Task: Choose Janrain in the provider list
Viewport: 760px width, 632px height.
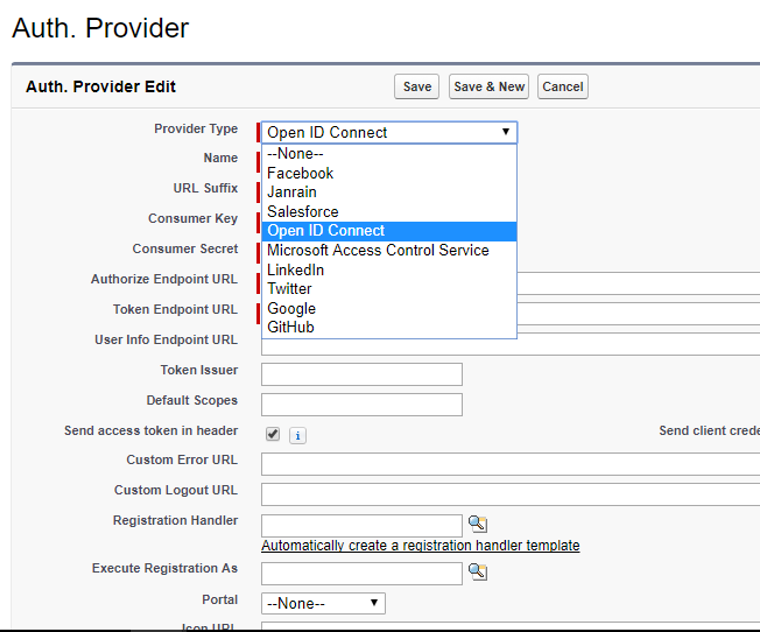Action: click(x=292, y=192)
